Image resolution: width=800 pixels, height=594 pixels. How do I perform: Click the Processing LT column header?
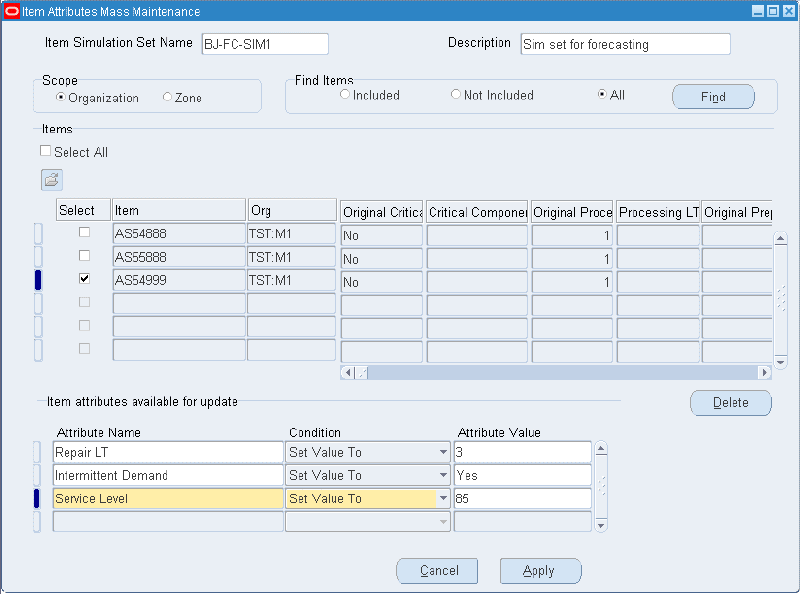[658, 212]
